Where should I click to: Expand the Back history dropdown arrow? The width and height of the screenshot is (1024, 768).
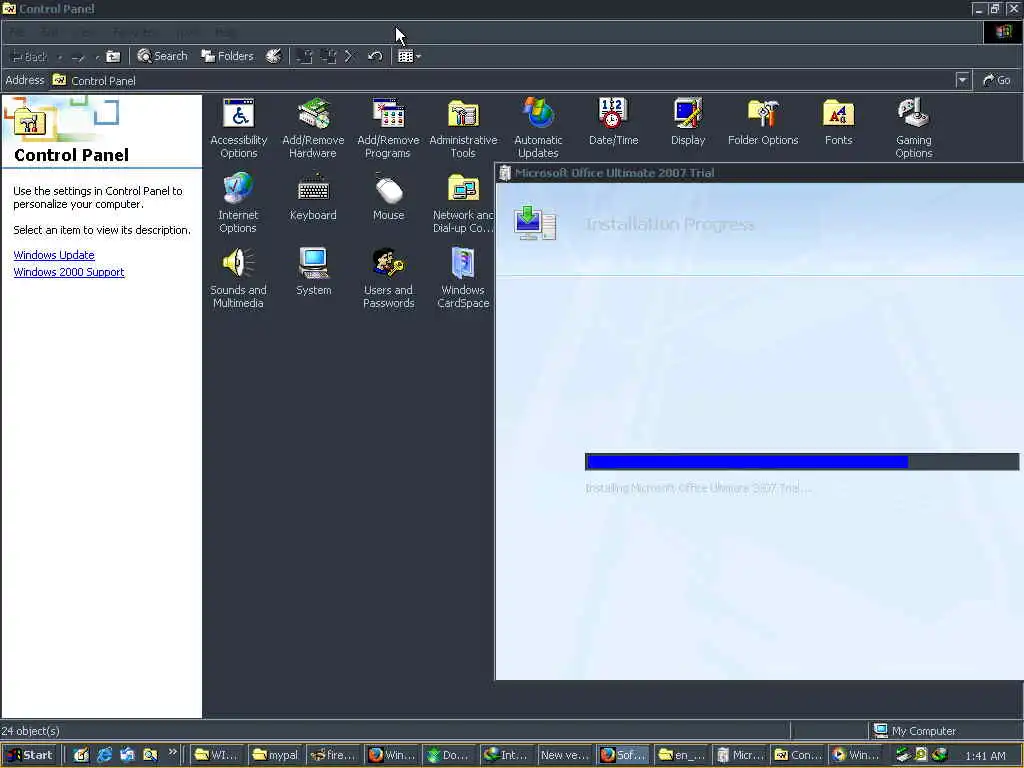pyautogui.click(x=59, y=57)
